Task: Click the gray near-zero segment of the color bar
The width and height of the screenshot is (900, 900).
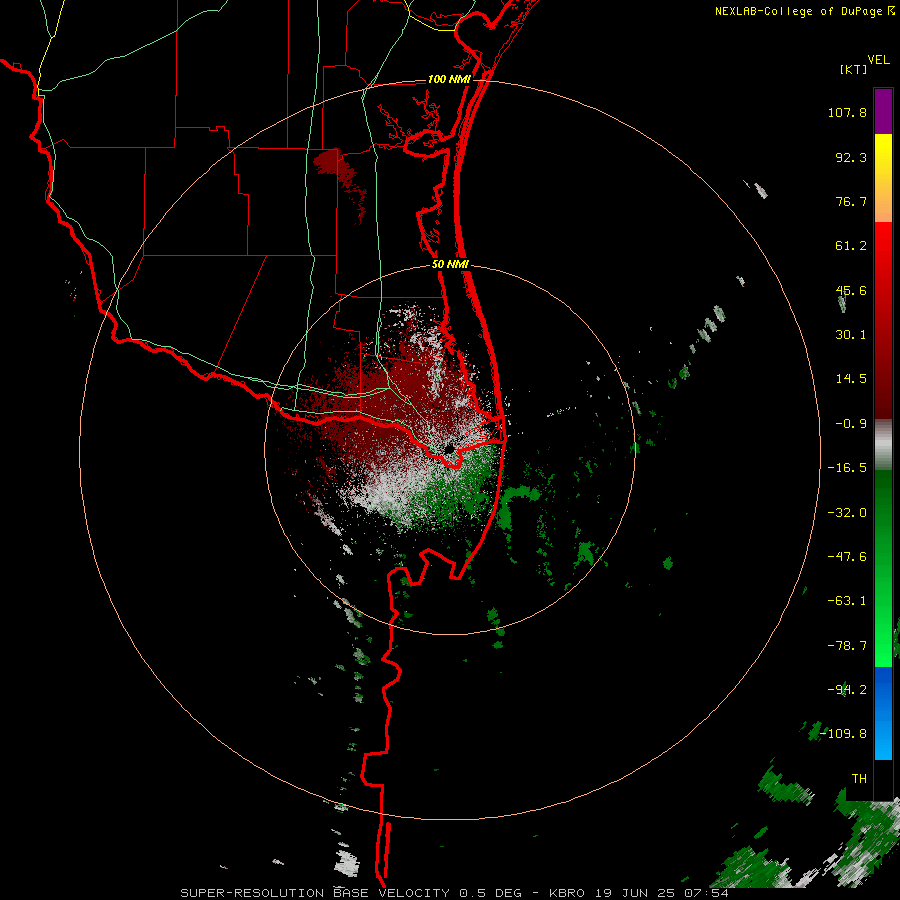Action: pos(883,445)
